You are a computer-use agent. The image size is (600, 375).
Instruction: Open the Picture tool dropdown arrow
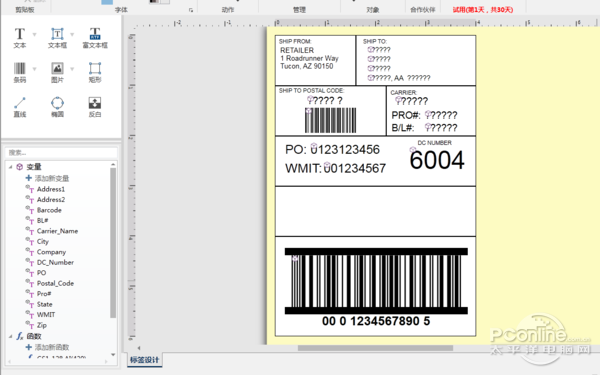72,69
